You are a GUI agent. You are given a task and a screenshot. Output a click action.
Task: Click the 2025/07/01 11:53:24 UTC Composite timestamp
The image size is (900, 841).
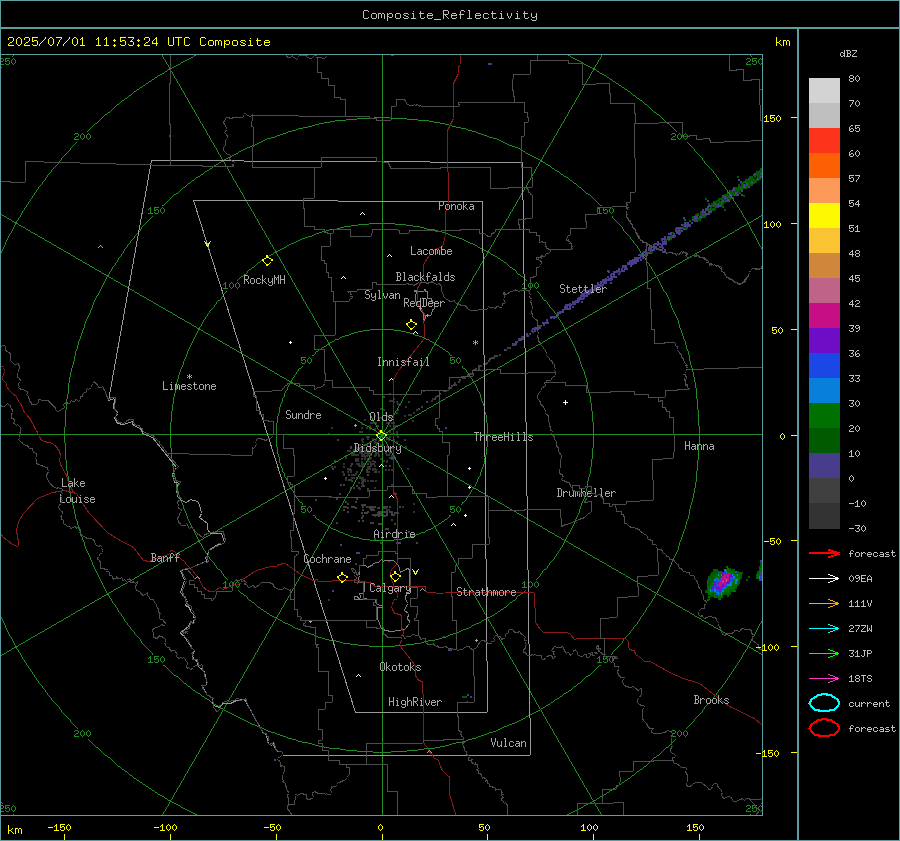138,42
